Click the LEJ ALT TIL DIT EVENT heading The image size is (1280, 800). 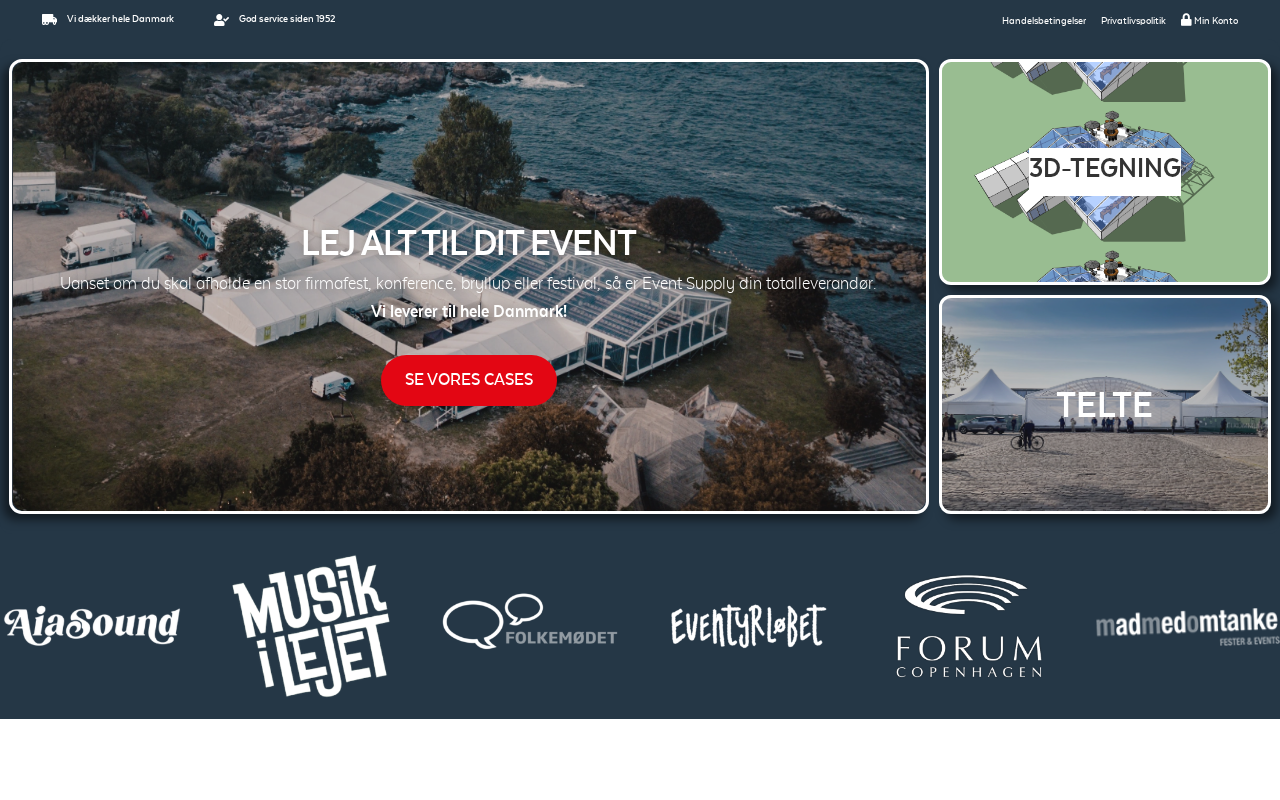pos(469,243)
